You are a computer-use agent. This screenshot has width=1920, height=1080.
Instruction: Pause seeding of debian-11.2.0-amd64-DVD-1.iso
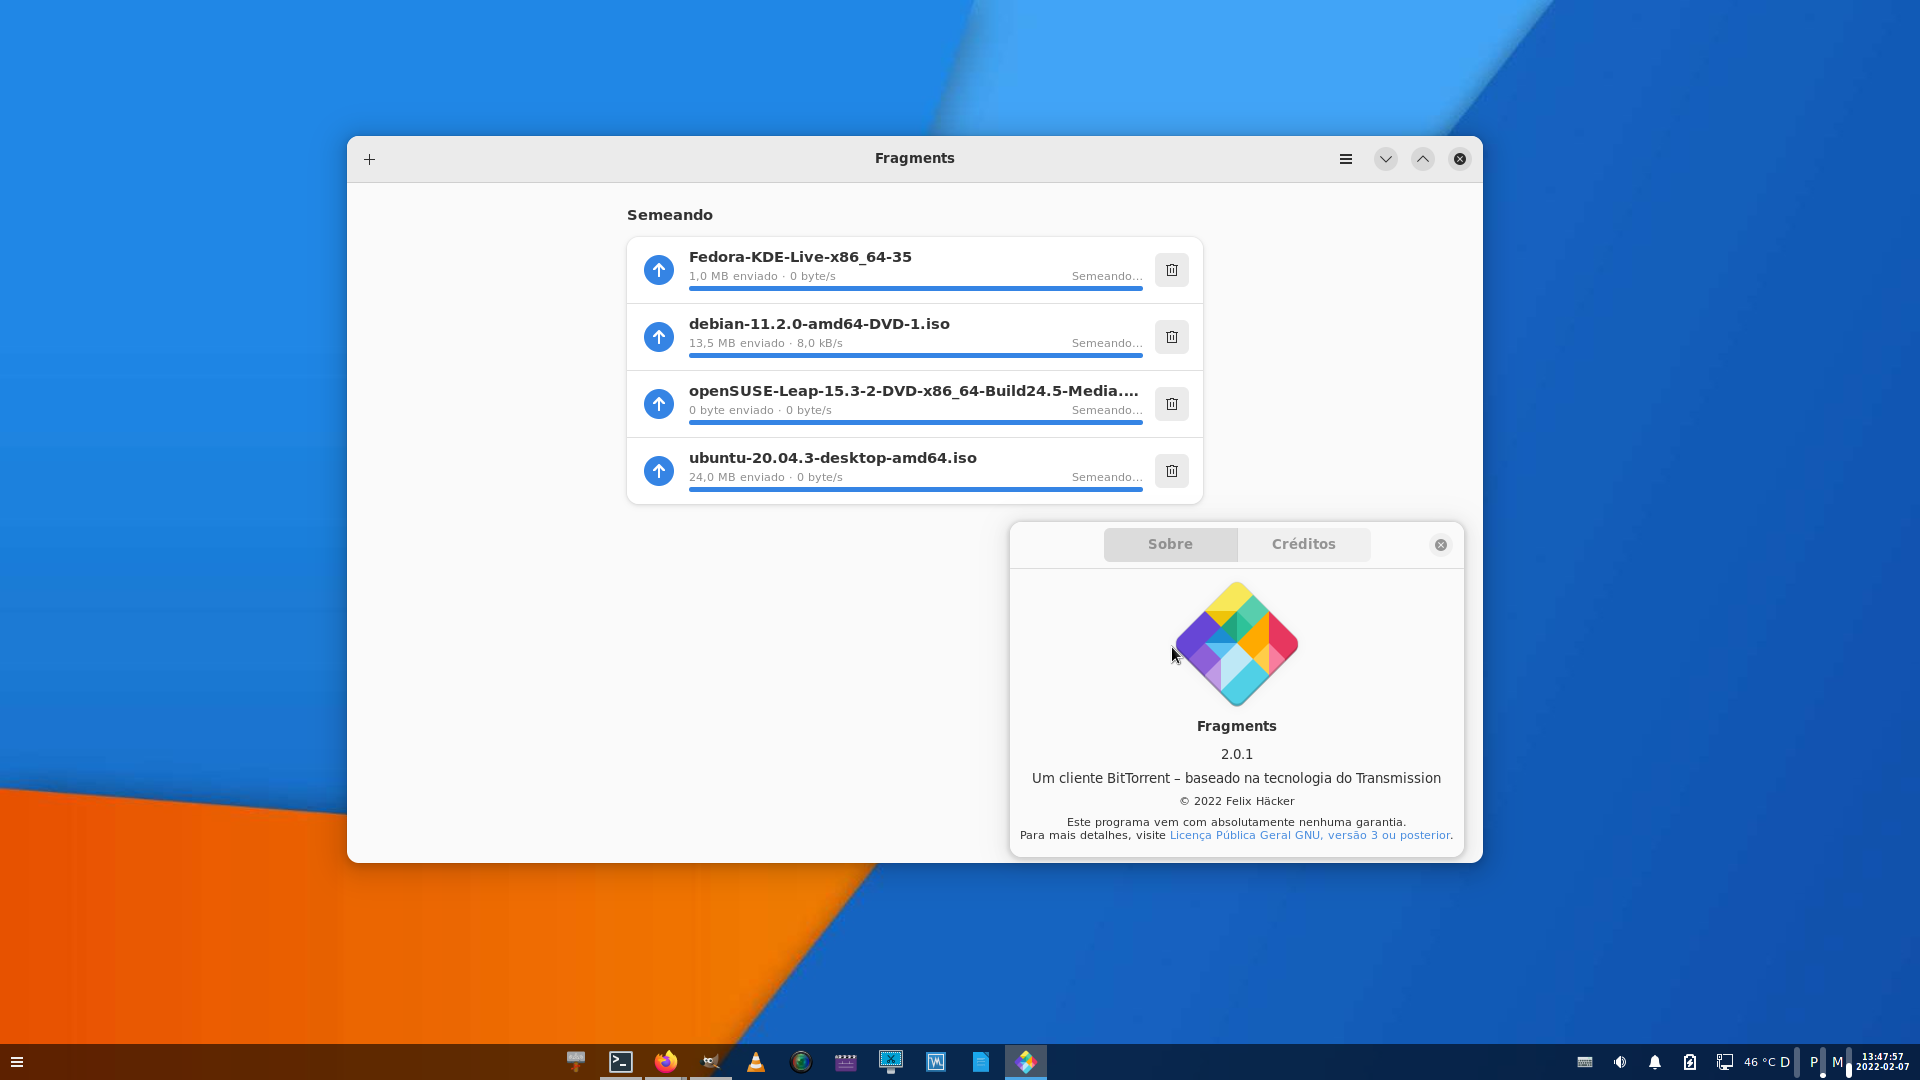tap(659, 337)
